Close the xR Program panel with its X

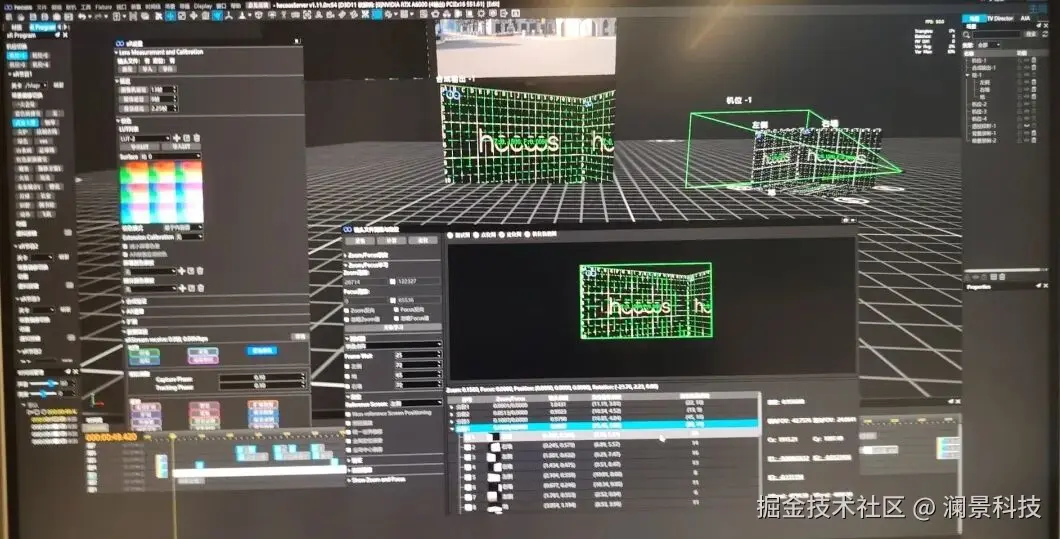pyautogui.click(x=65, y=35)
